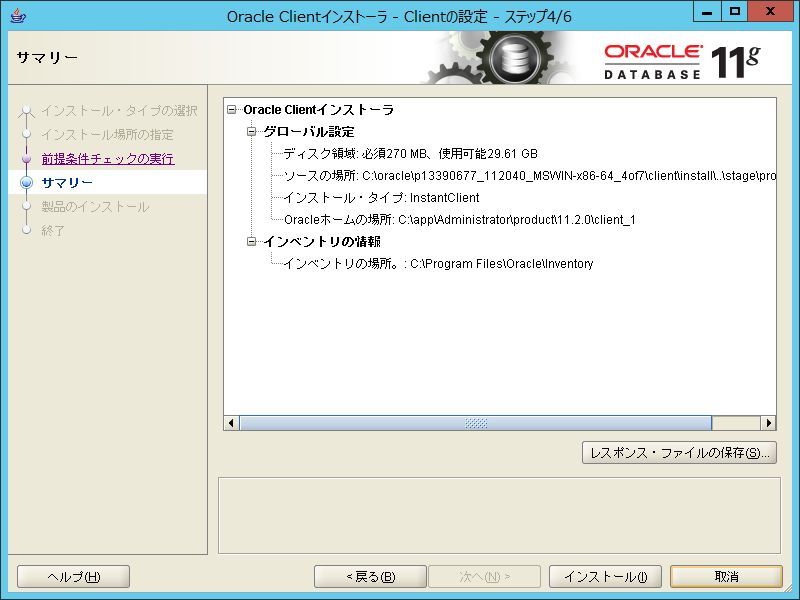Click the horizontal scrollbar right arrow
The image size is (800, 600).
pos(768,423)
